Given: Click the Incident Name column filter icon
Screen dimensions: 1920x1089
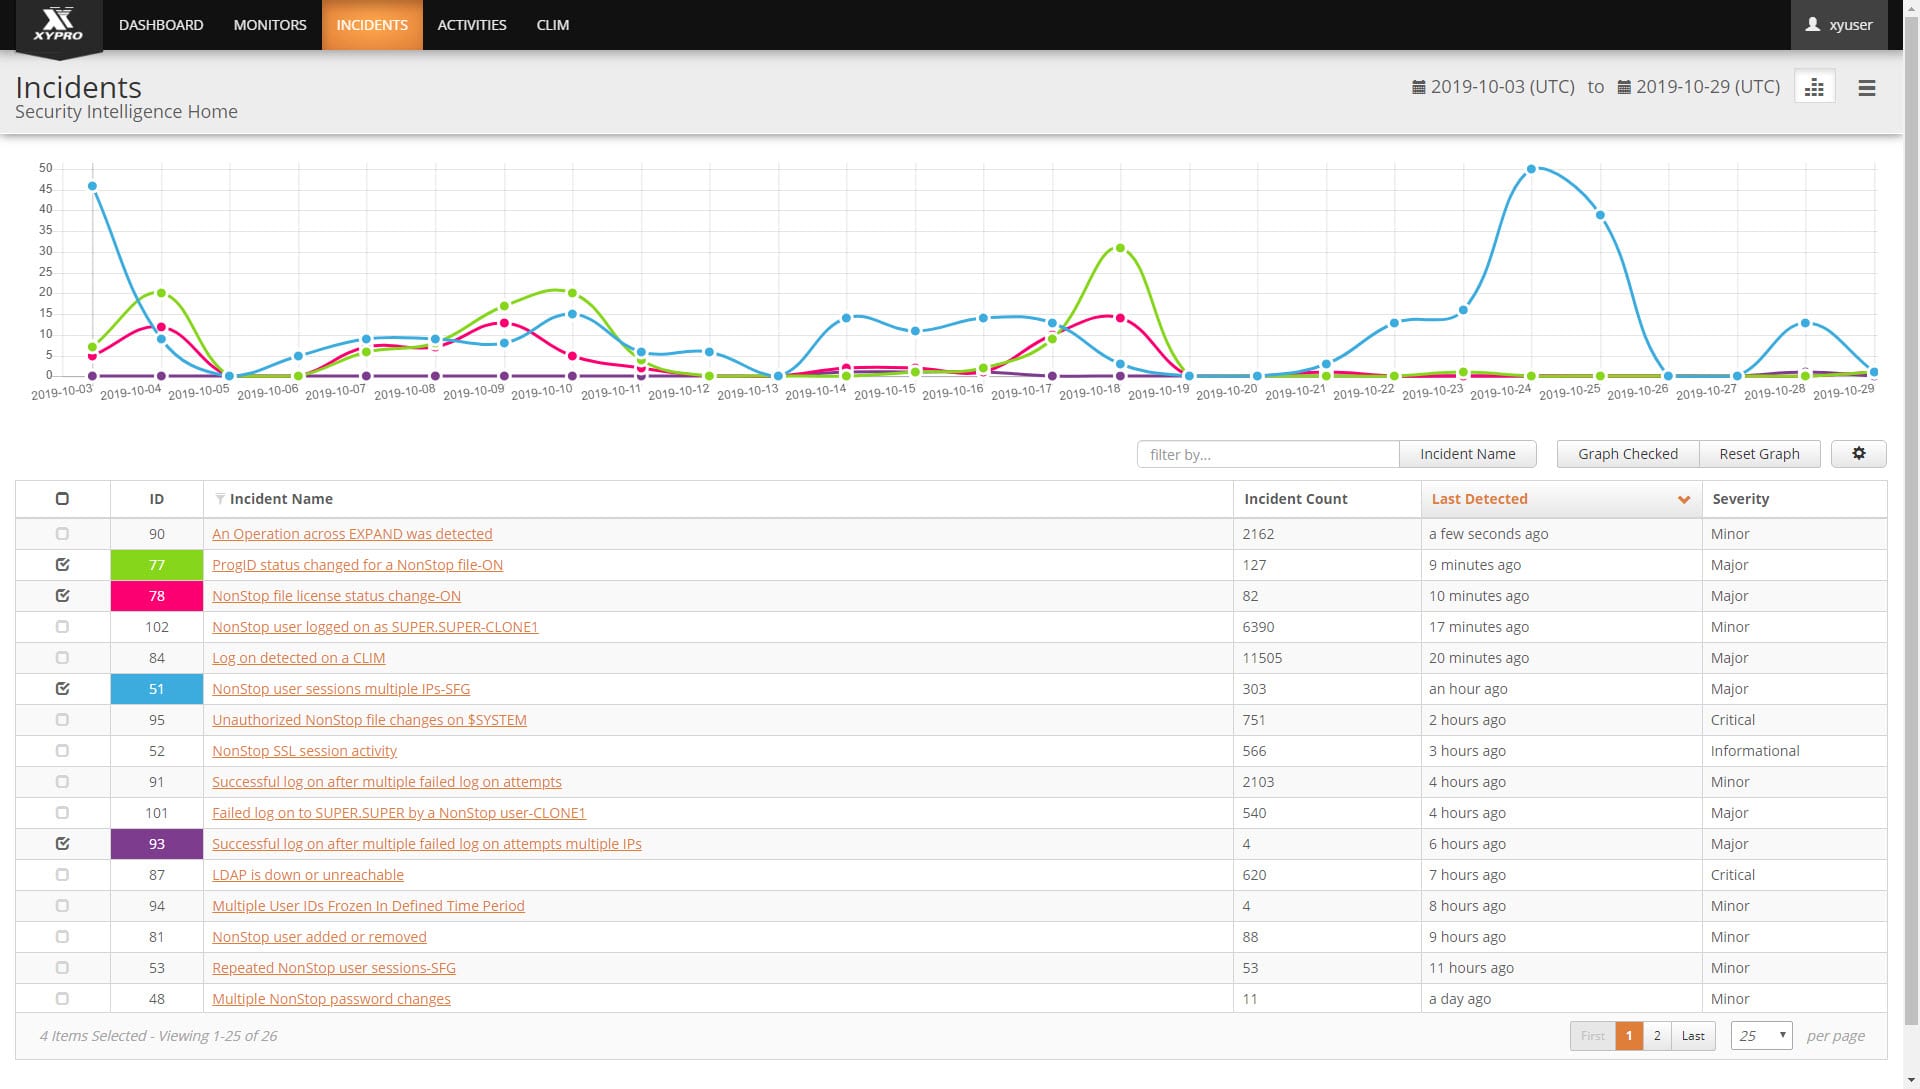Looking at the screenshot, I should point(220,499).
